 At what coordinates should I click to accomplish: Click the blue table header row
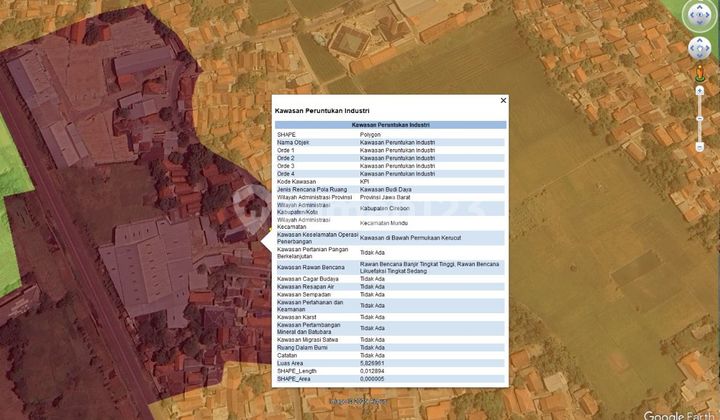pyautogui.click(x=390, y=125)
